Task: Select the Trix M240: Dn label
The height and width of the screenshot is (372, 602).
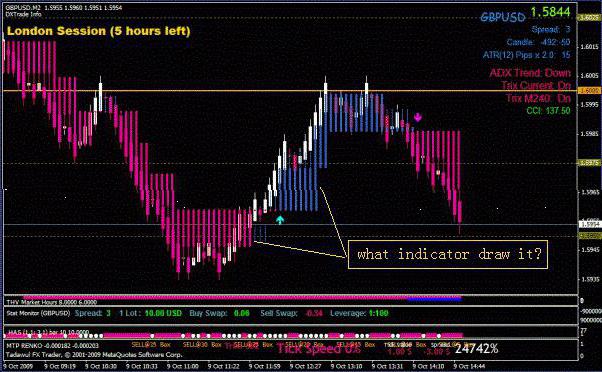Action: pos(538,98)
